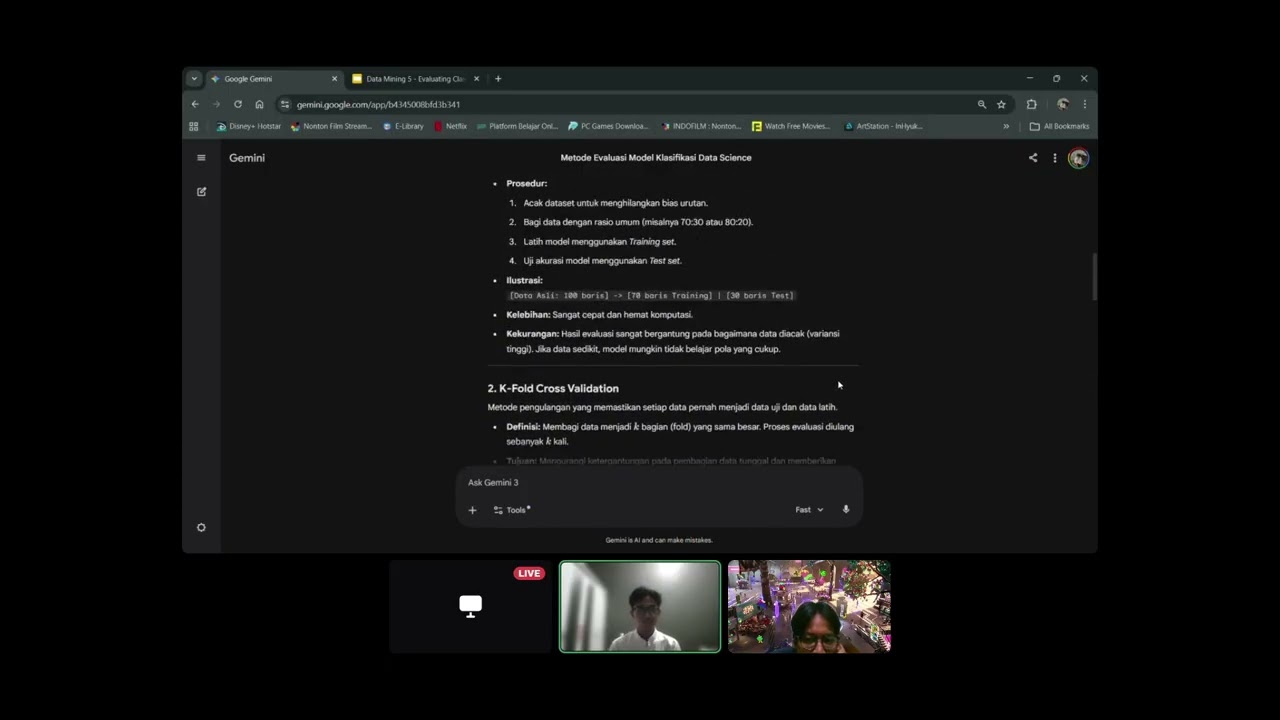
Task: Share this Gemini conversation
Action: pos(1033,158)
